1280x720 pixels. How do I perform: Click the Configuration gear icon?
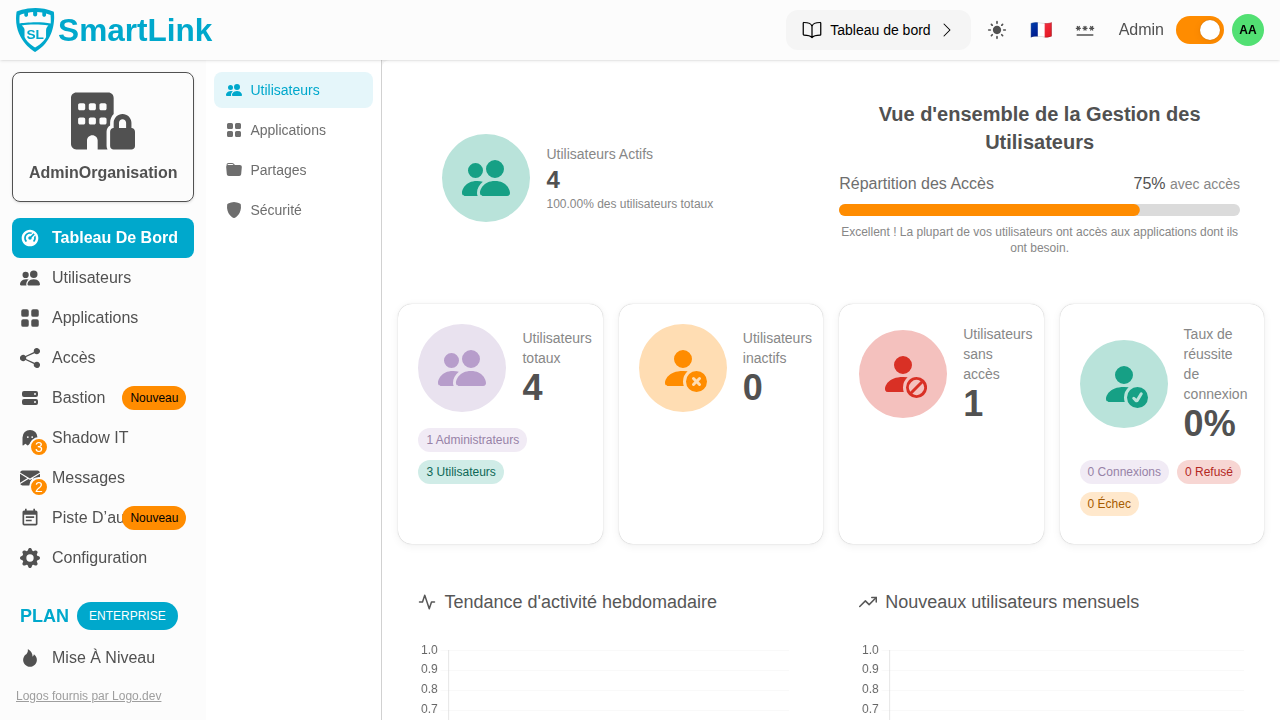point(30,557)
